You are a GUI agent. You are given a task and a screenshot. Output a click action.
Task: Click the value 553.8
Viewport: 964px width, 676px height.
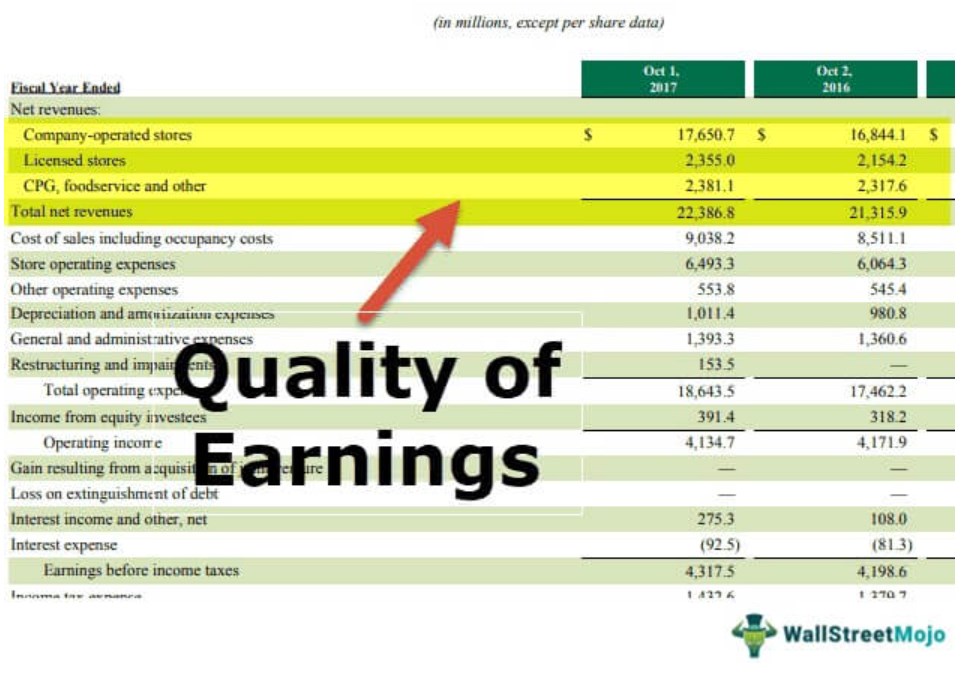pos(716,289)
